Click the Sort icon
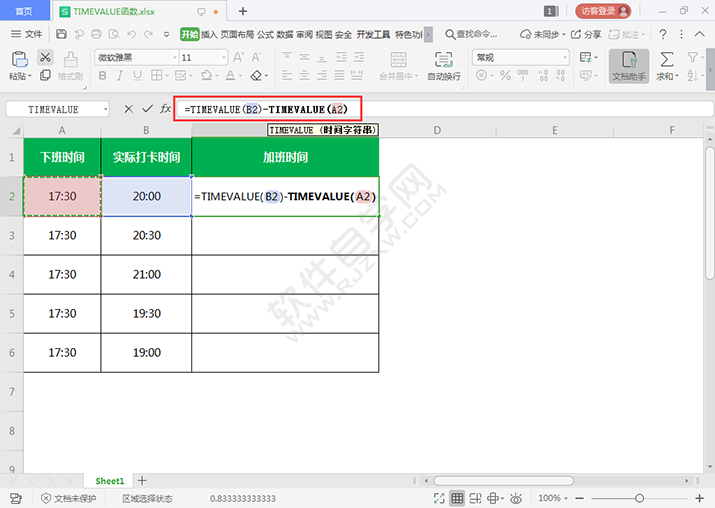 pos(692,76)
